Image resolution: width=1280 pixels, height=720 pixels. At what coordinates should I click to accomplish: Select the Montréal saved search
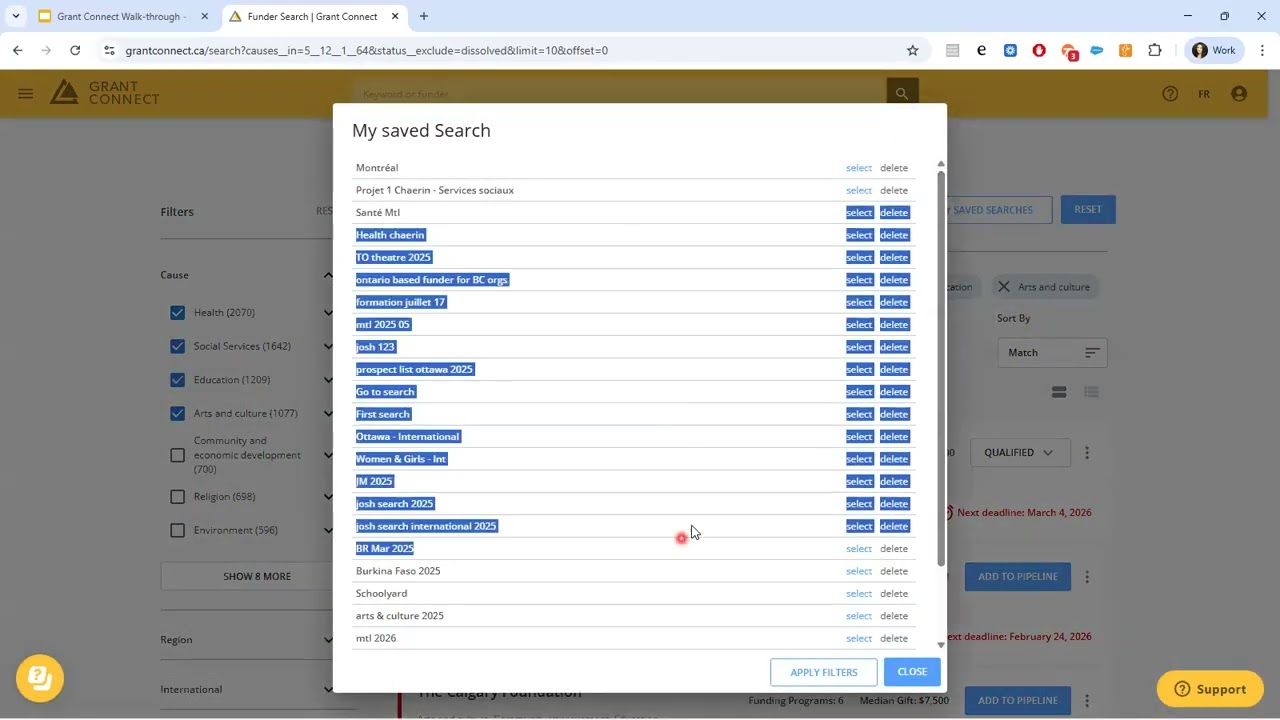(859, 168)
